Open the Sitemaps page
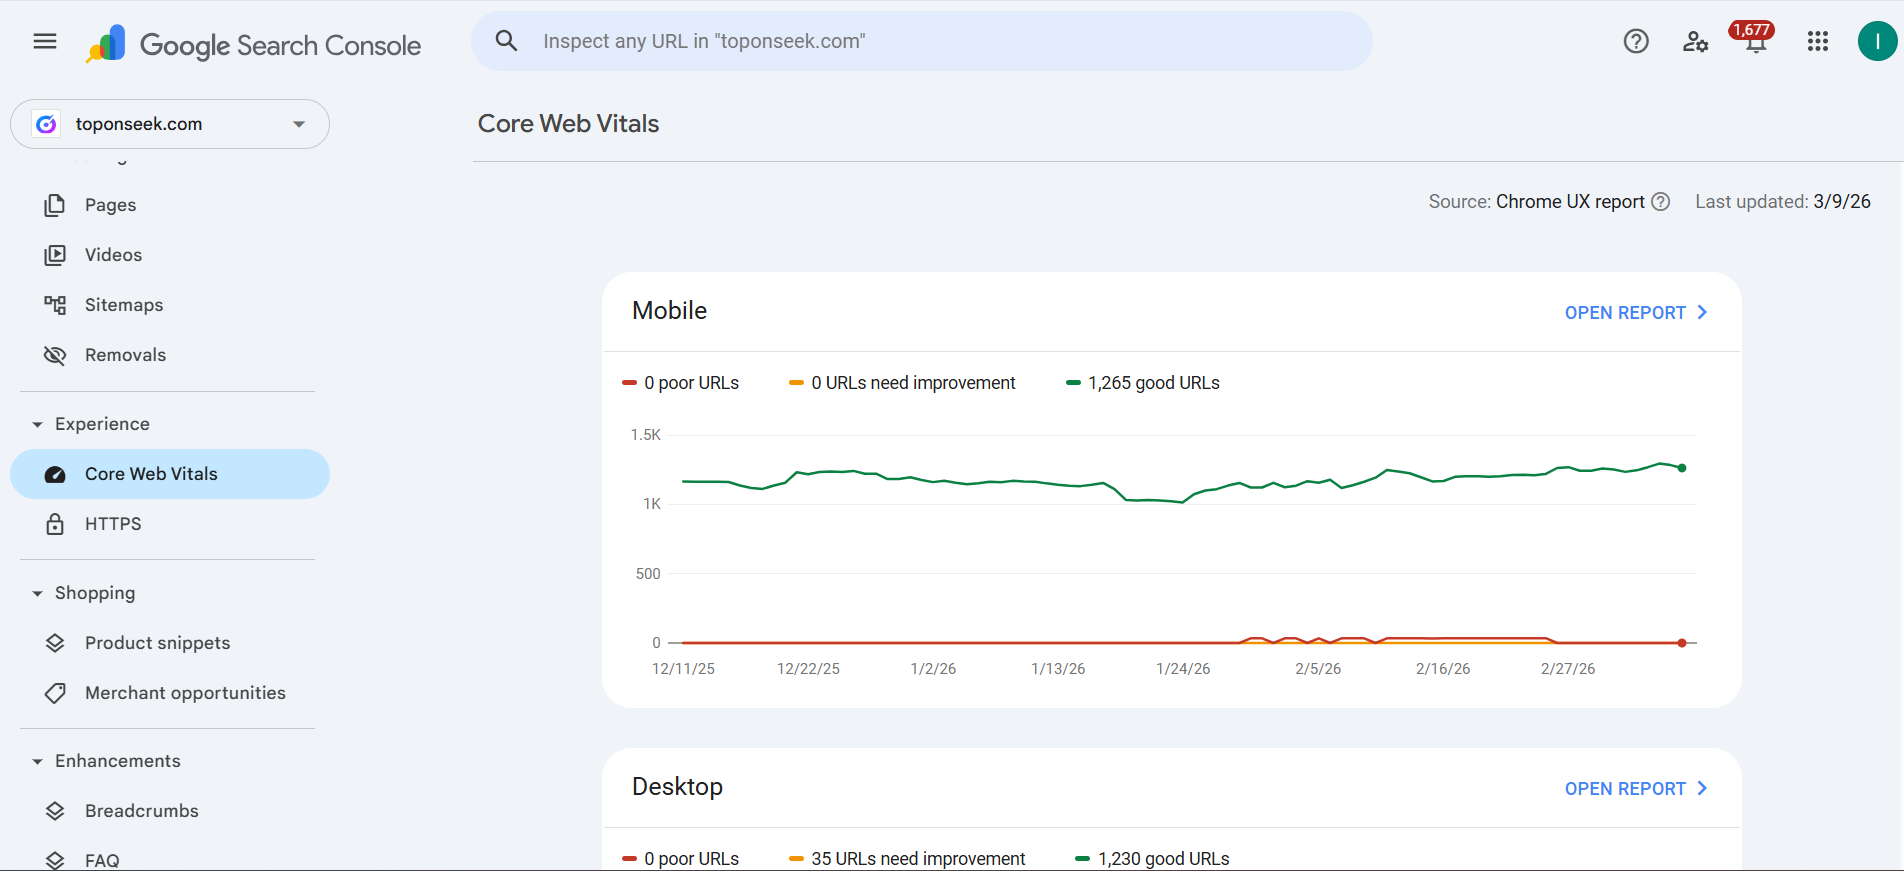 point(170,305)
